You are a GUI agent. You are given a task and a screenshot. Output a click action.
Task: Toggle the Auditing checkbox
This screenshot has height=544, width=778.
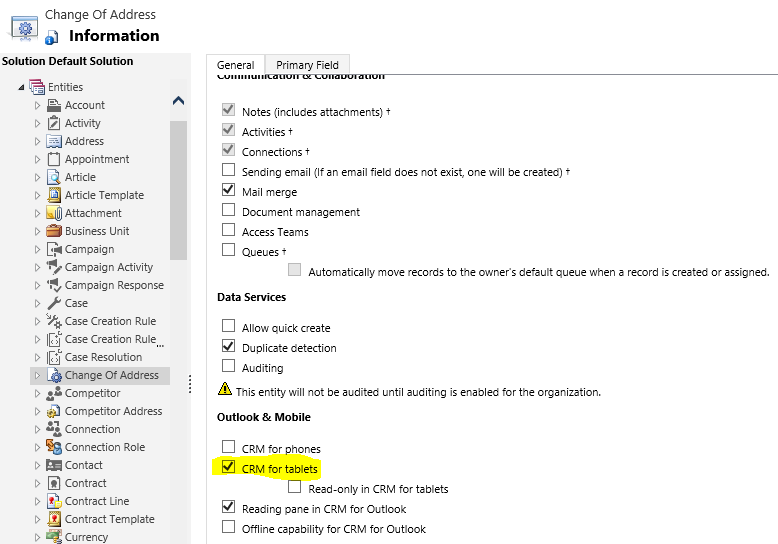[228, 367]
